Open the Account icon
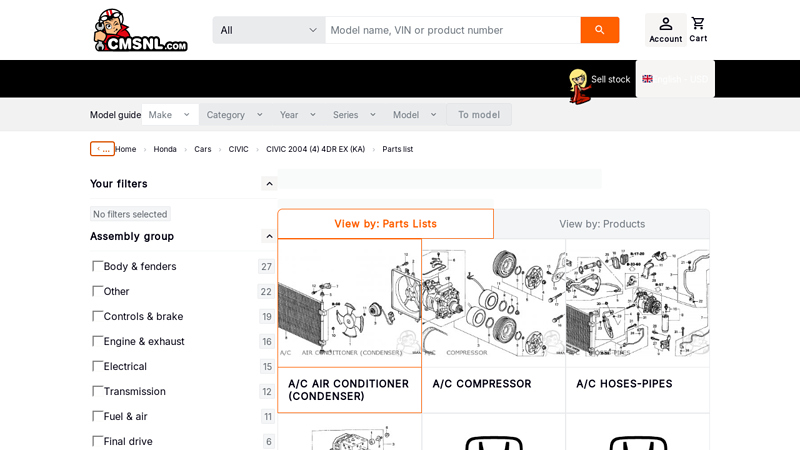The width and height of the screenshot is (800, 450). click(x=665, y=30)
